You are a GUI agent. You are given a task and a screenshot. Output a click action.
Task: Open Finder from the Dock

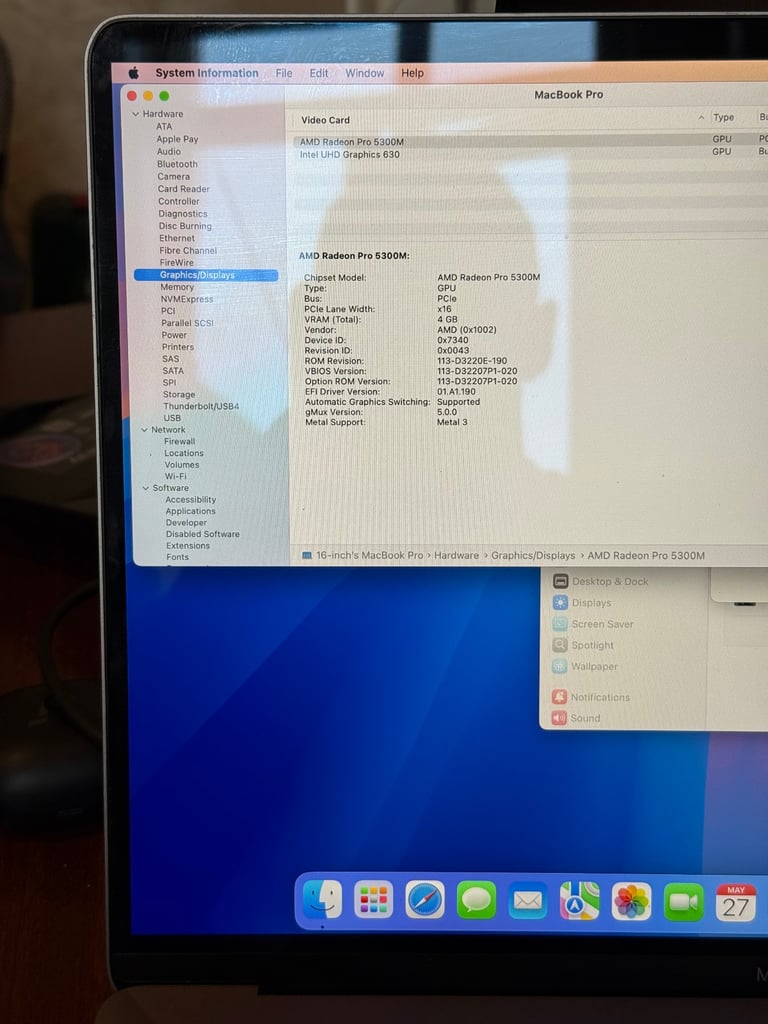point(322,899)
